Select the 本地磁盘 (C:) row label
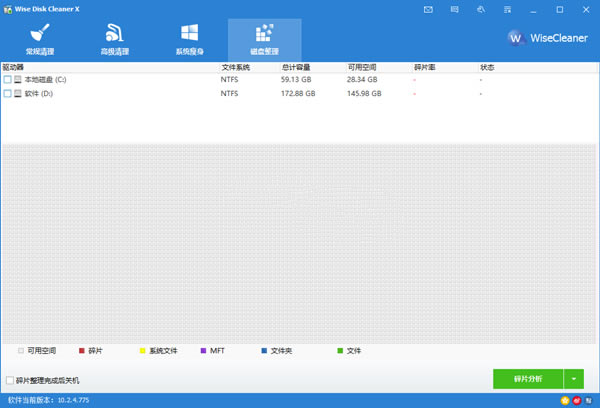This screenshot has width=600, height=408. point(46,80)
